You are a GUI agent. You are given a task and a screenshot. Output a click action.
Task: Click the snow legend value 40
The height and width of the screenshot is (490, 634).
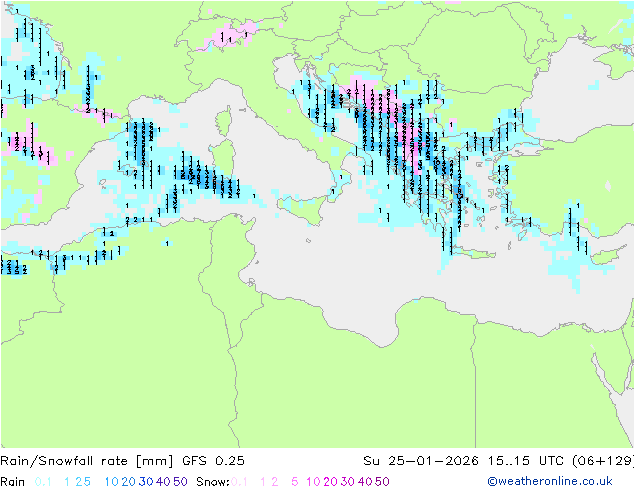[x=365, y=482]
